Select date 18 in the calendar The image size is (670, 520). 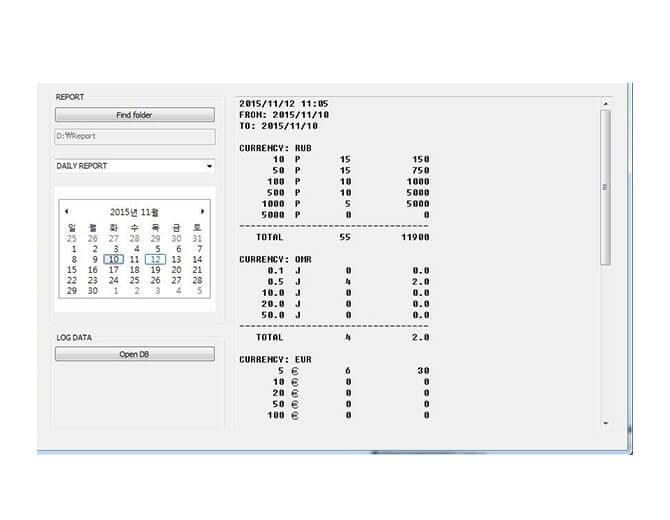pos(134,270)
